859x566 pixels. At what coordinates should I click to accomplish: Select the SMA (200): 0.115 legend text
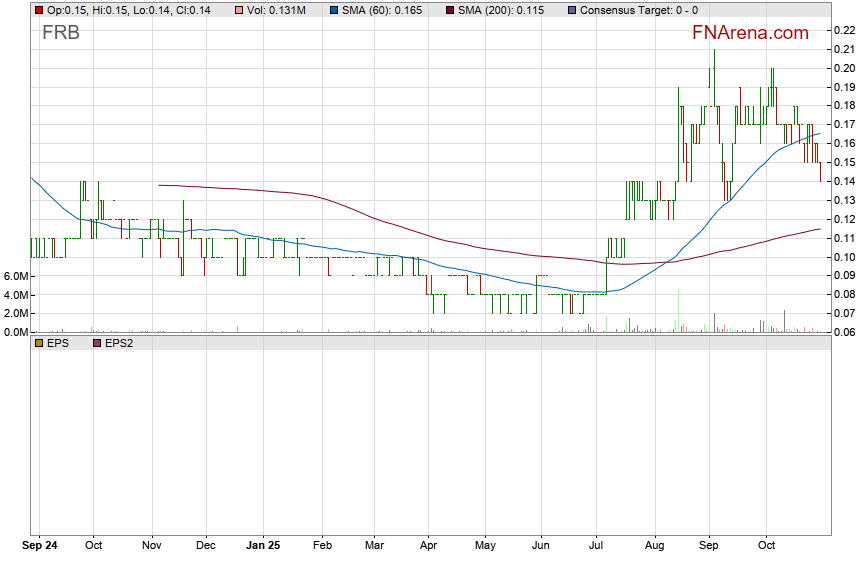501,10
